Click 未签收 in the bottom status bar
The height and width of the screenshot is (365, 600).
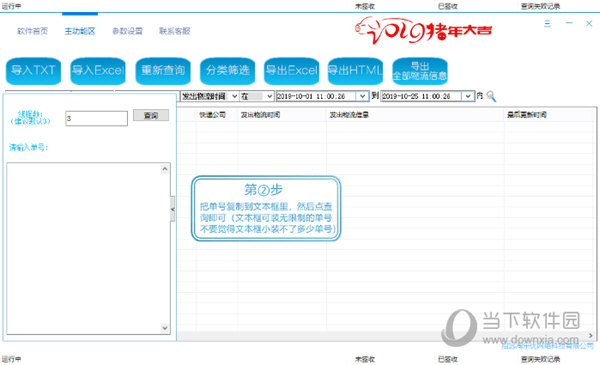[365, 359]
